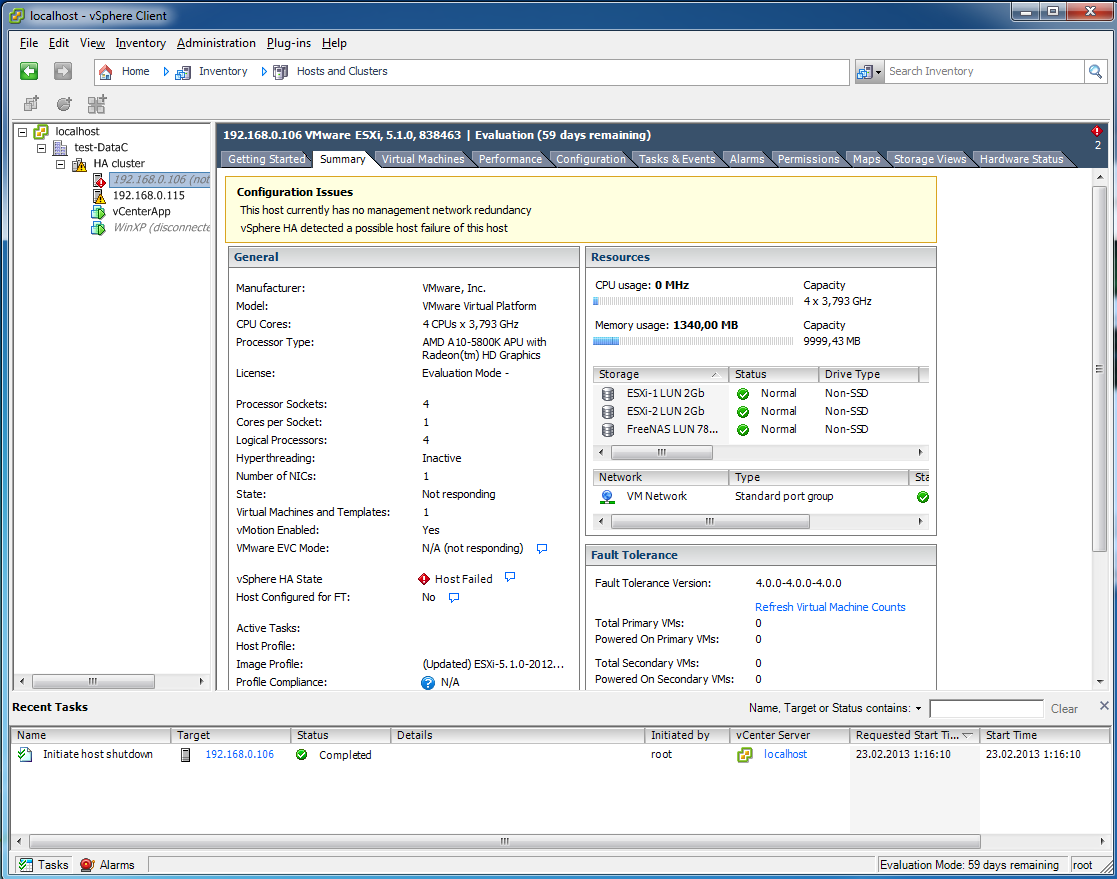Open the Administration menu

coord(216,43)
